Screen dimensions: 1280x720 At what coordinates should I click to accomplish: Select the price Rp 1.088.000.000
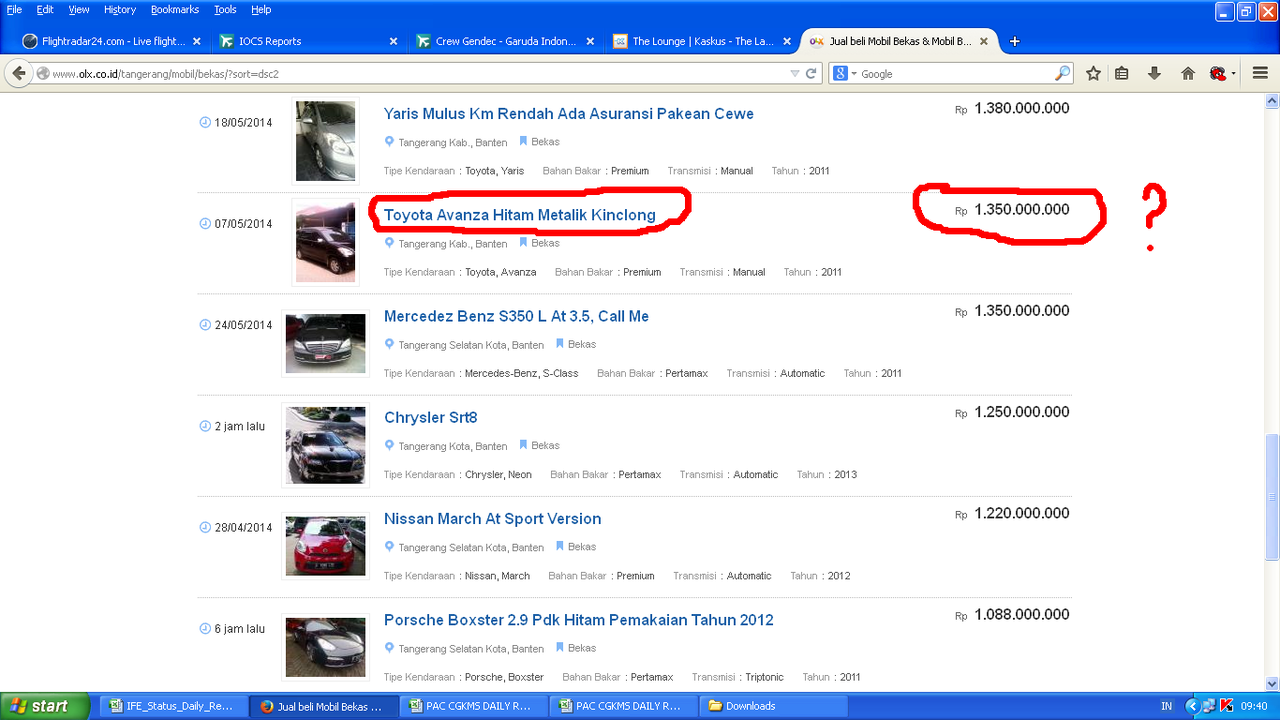point(1012,615)
